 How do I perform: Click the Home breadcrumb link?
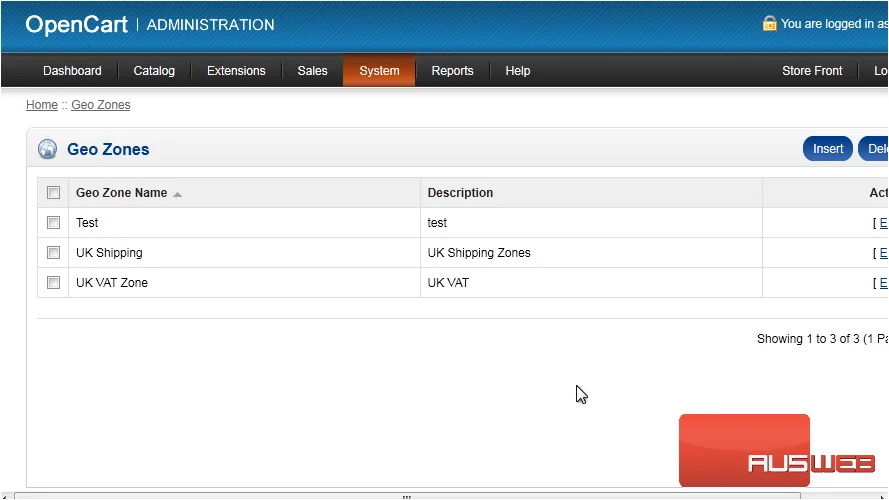tap(42, 105)
